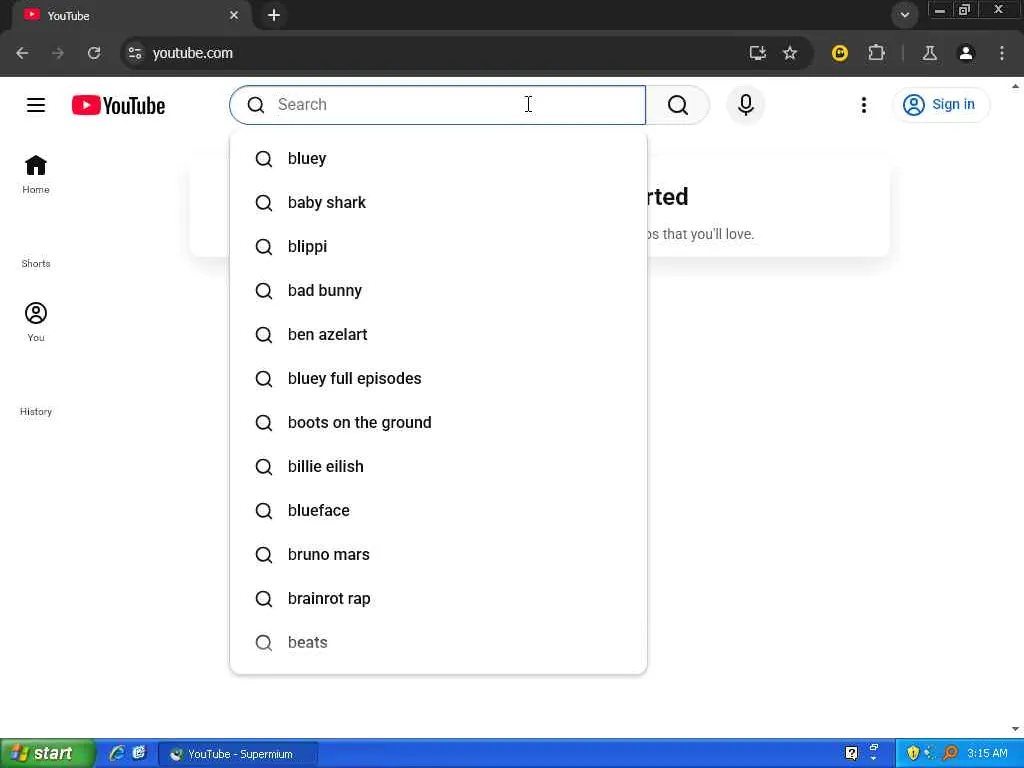Open the tab search dropdown arrow

pyautogui.click(x=904, y=14)
